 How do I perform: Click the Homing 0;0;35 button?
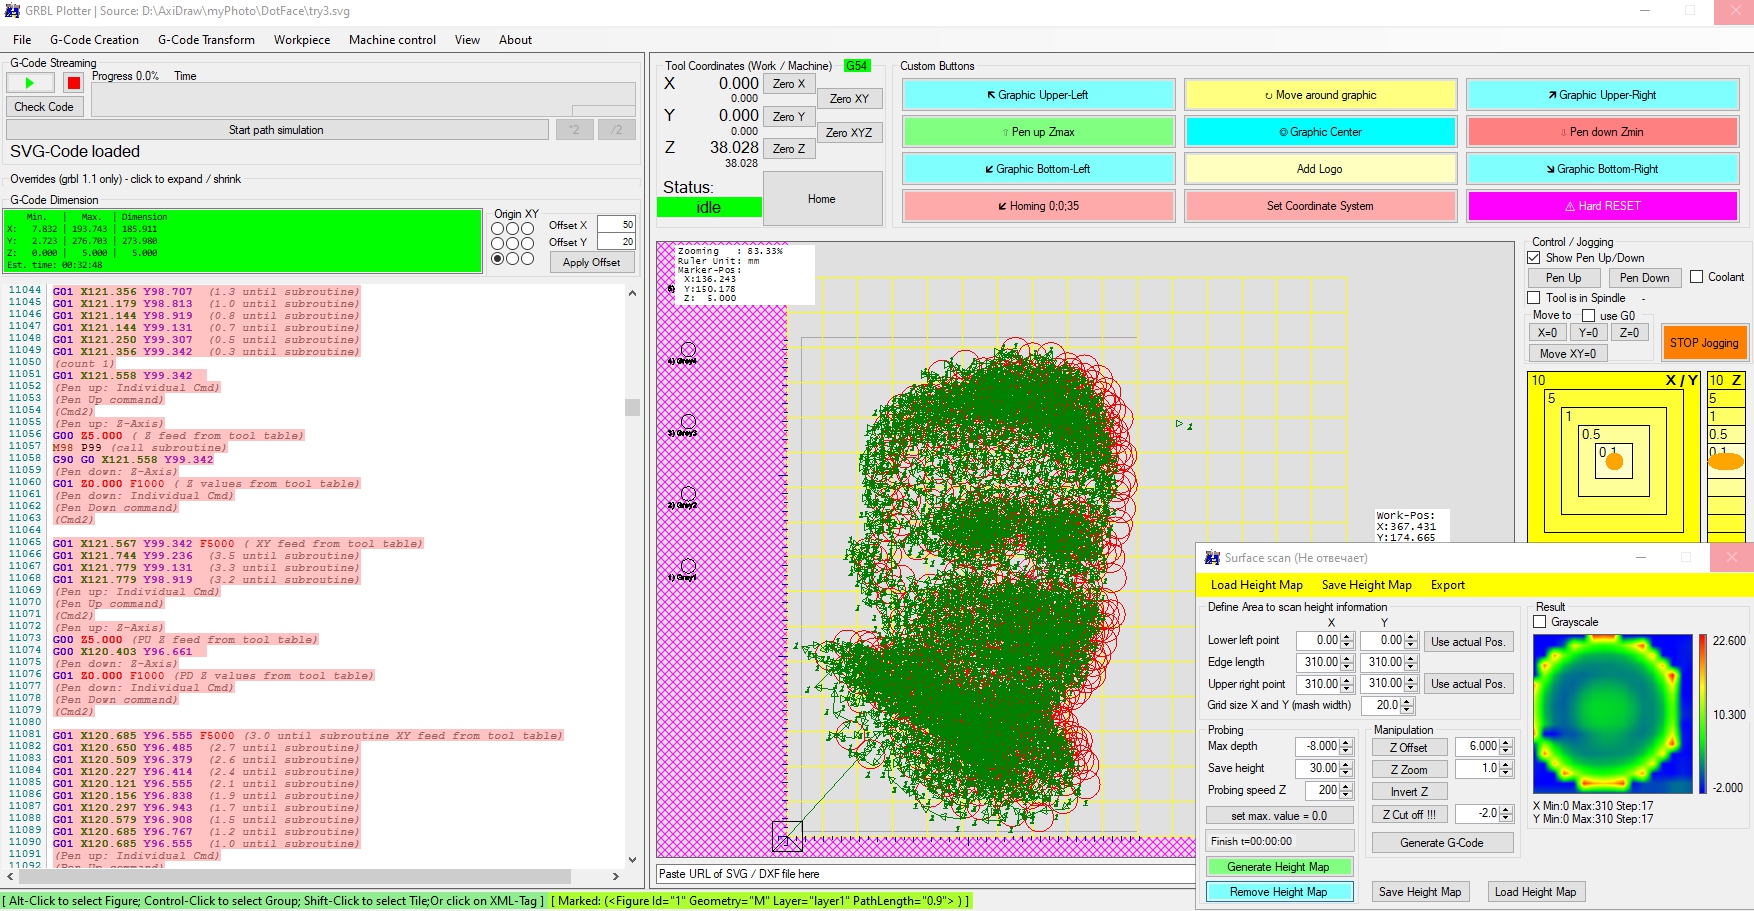pos(1038,206)
